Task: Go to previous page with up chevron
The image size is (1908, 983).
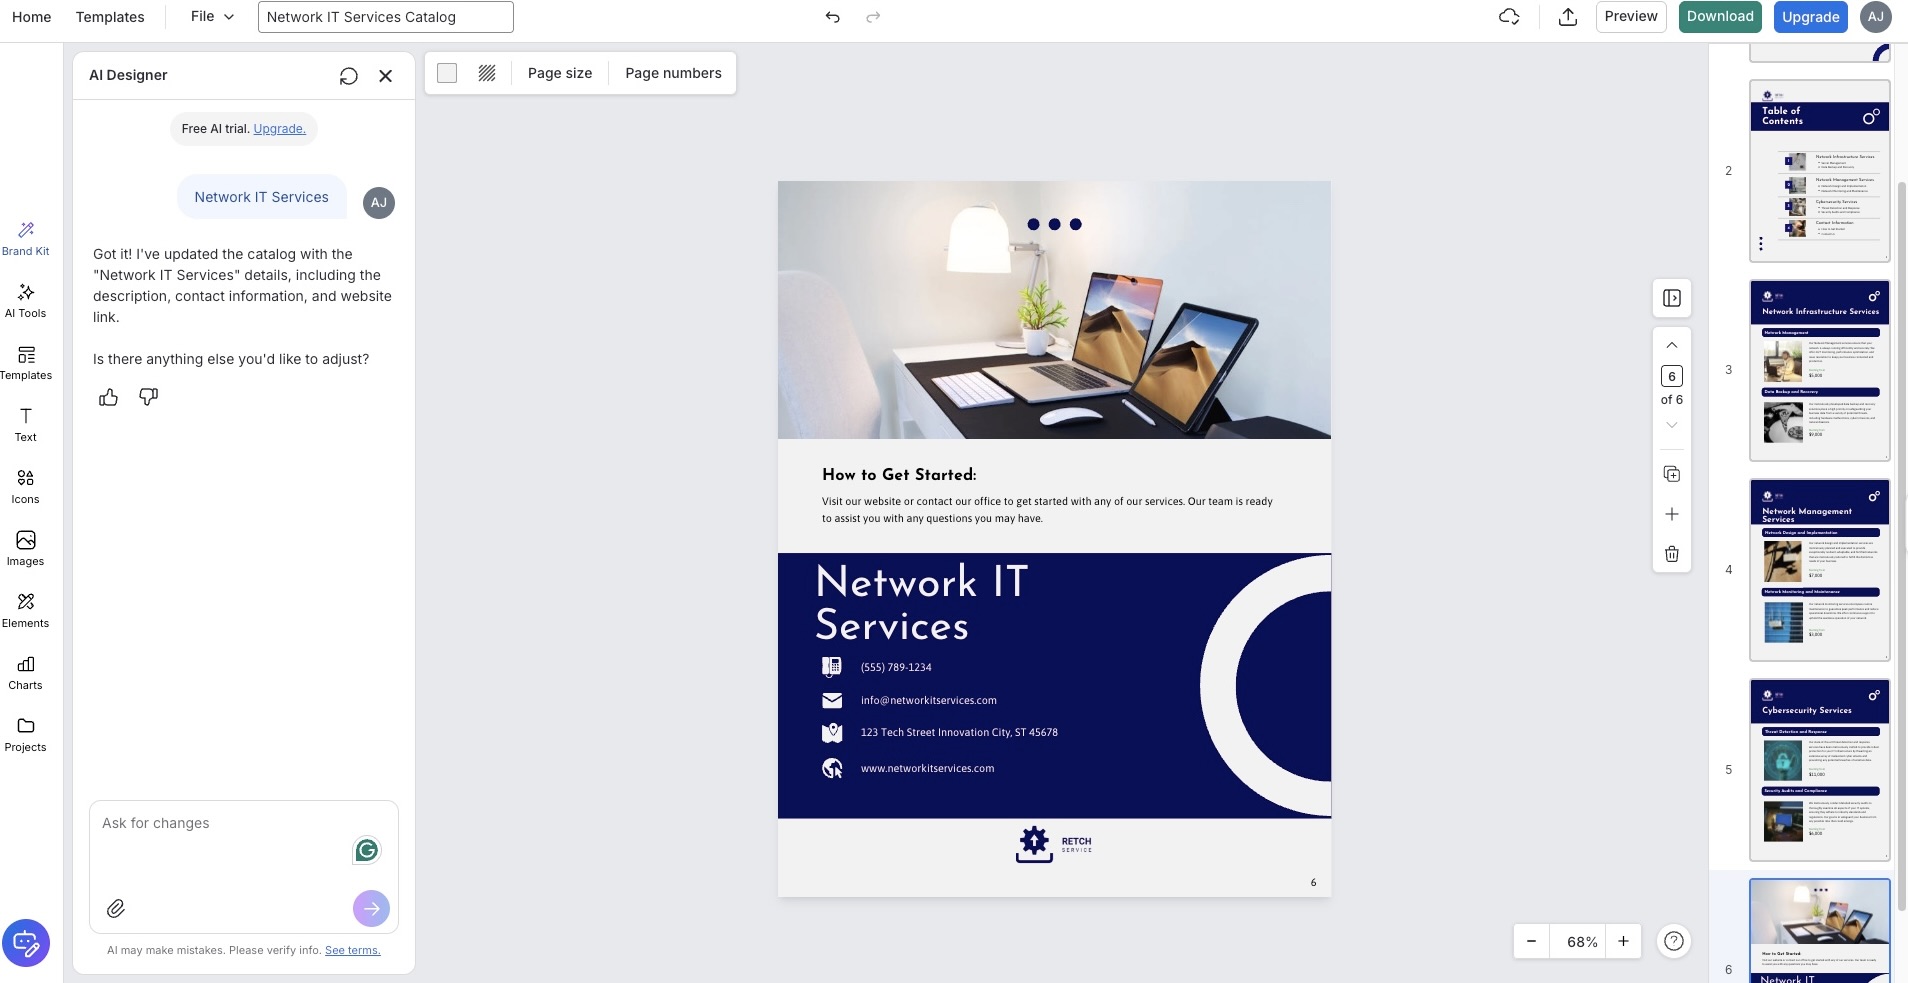Action: point(1671,345)
